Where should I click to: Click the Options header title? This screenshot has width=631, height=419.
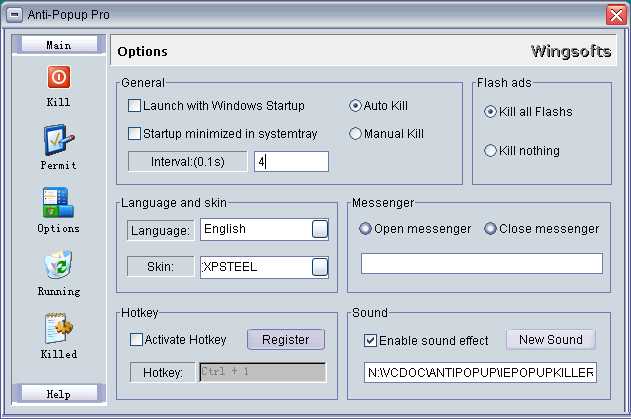[x=142, y=52]
